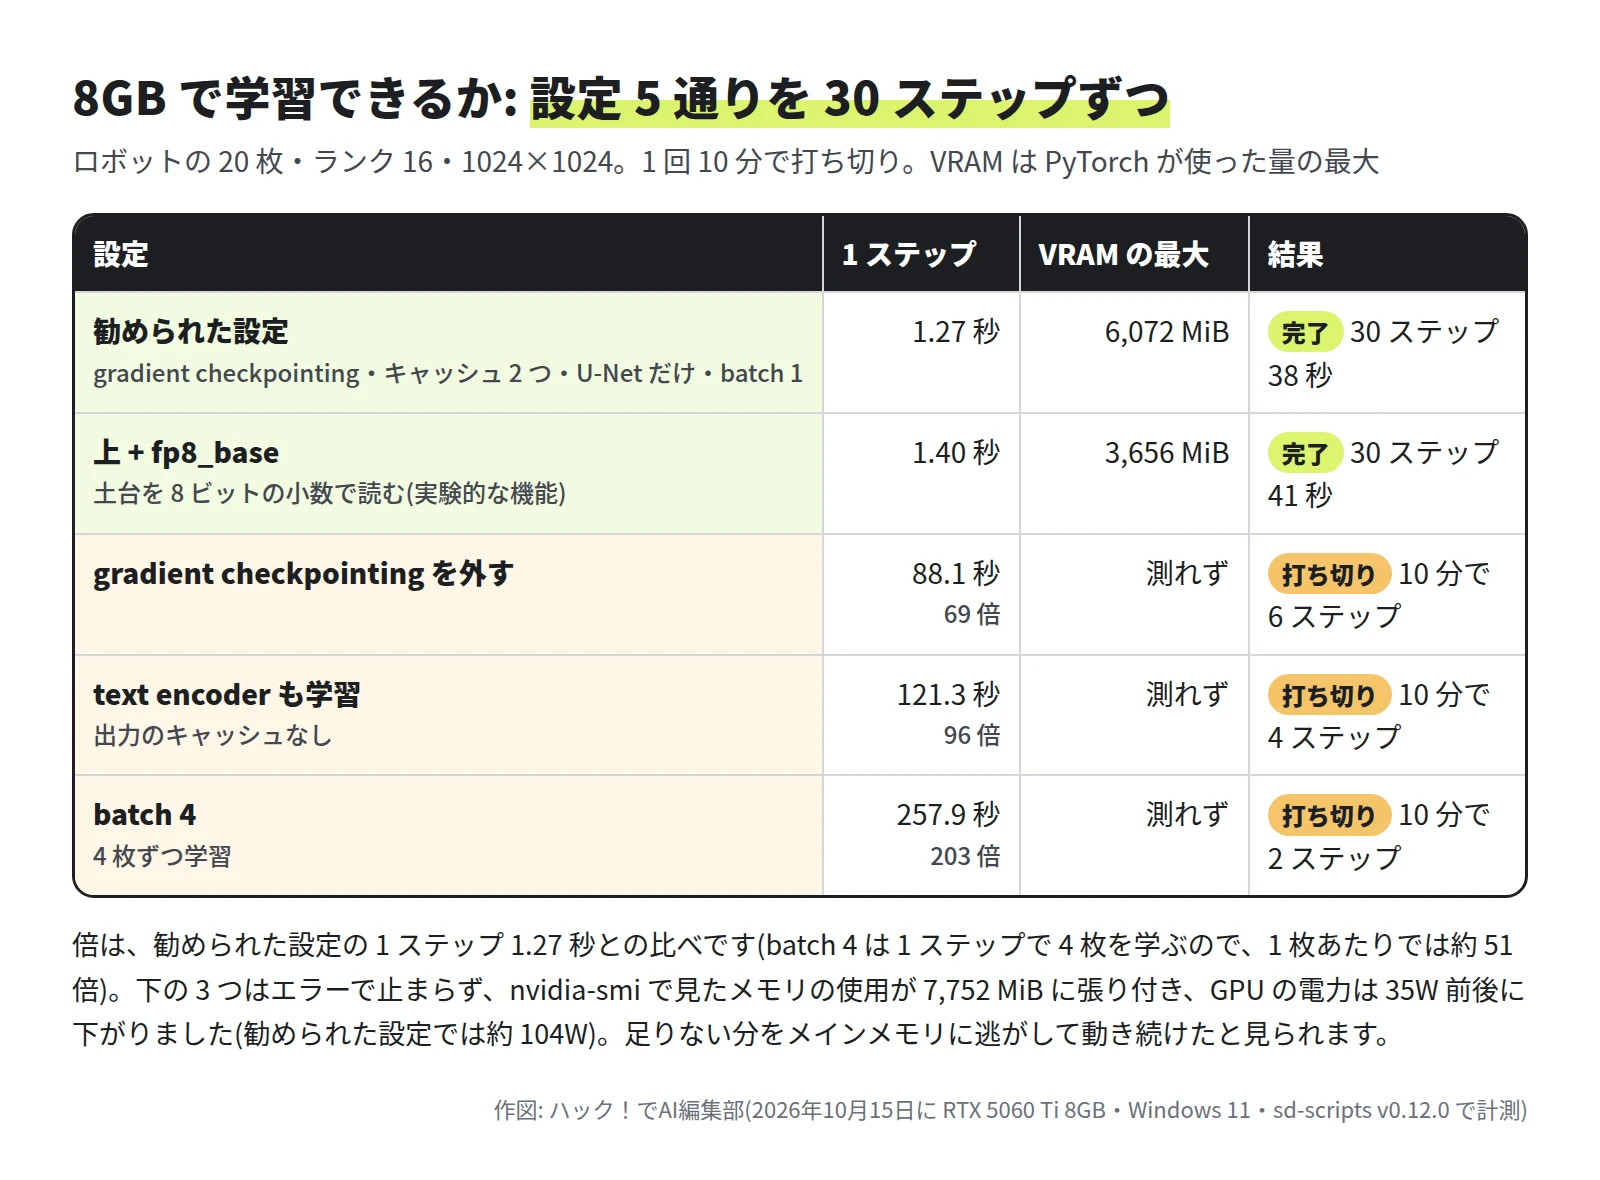Click the 'VRAM の最大' column header
Image resolution: width=1600 pixels, height=1180 pixels.
coord(1123,254)
